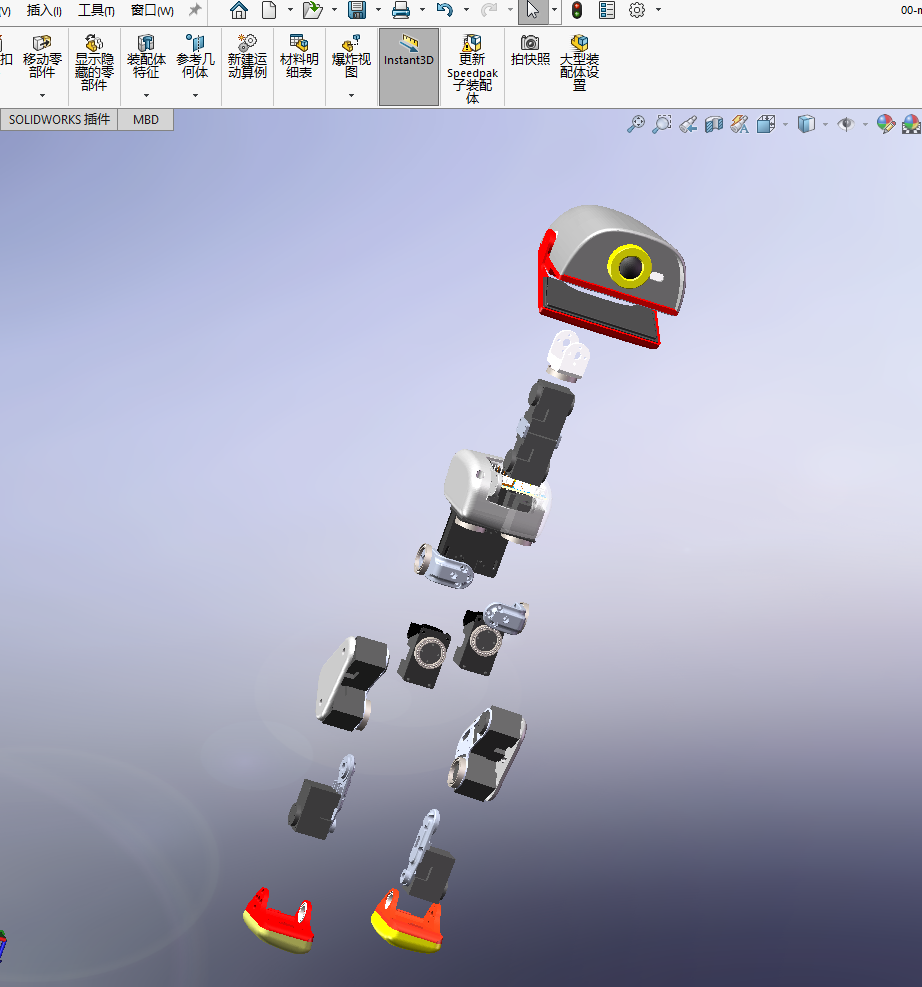The width and height of the screenshot is (922, 987).
Task: Open the 窗口(W) menu
Action: click(152, 11)
